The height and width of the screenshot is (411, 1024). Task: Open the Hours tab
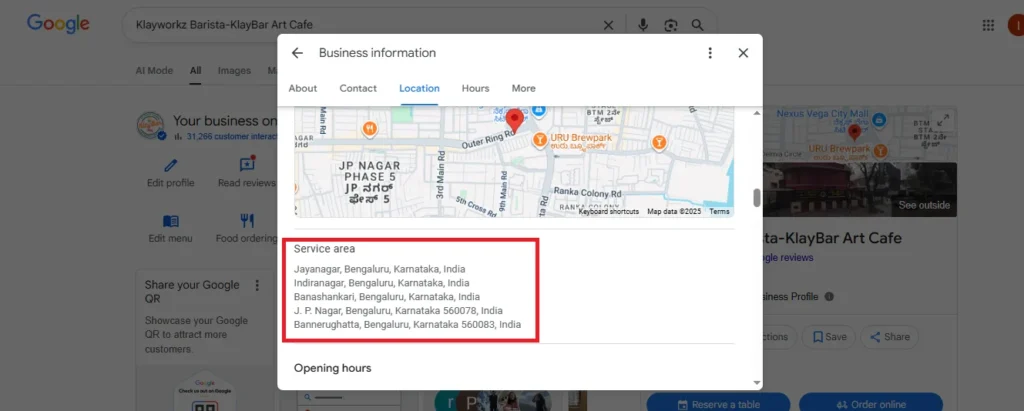pyautogui.click(x=475, y=88)
